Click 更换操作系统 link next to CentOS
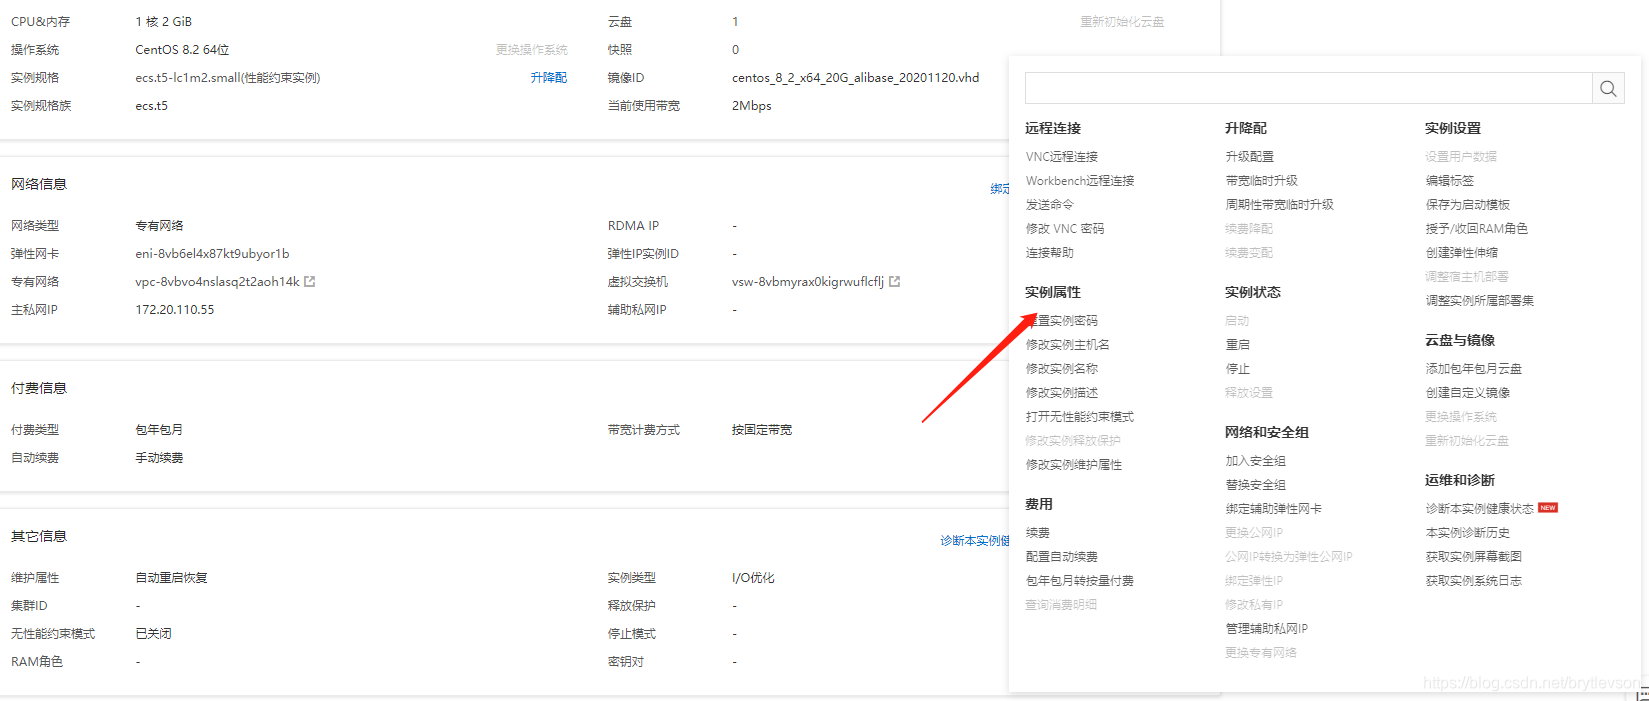Viewport: 1649px width, 701px height. point(531,50)
